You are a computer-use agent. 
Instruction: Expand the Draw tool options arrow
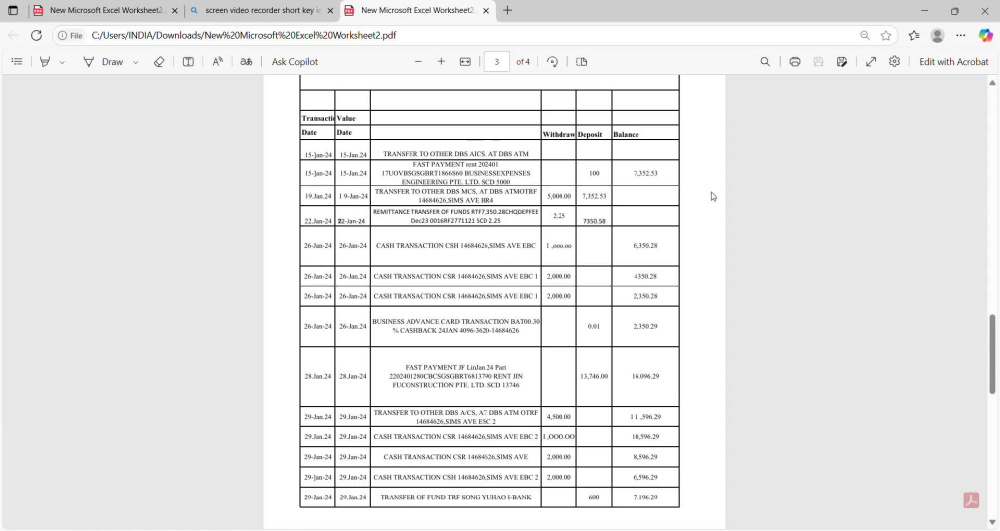pyautogui.click(x=135, y=62)
